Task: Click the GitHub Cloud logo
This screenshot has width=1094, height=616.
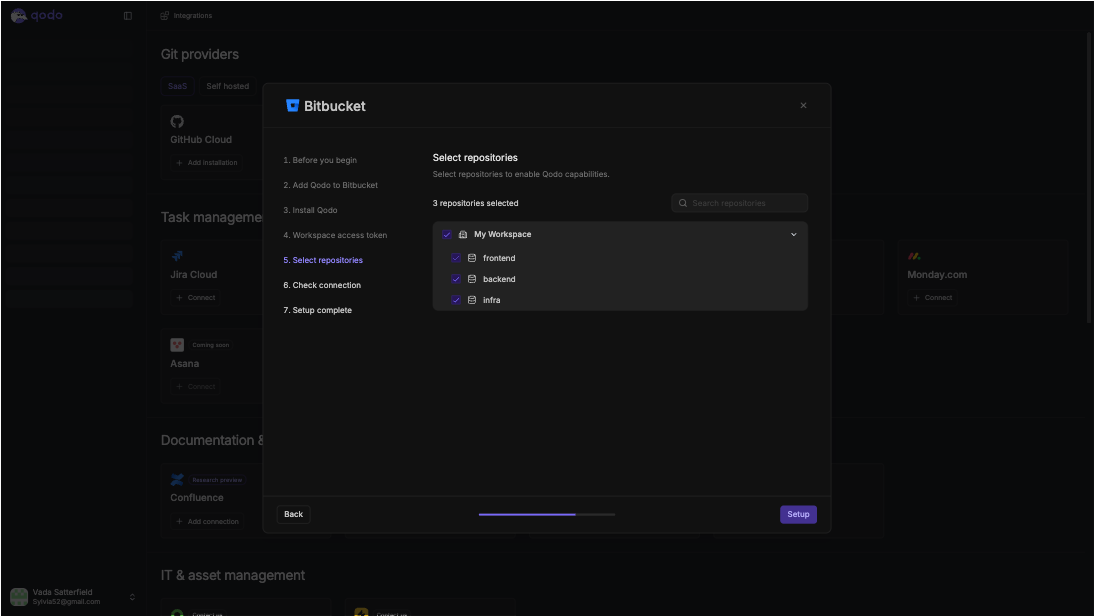Action: (x=177, y=121)
